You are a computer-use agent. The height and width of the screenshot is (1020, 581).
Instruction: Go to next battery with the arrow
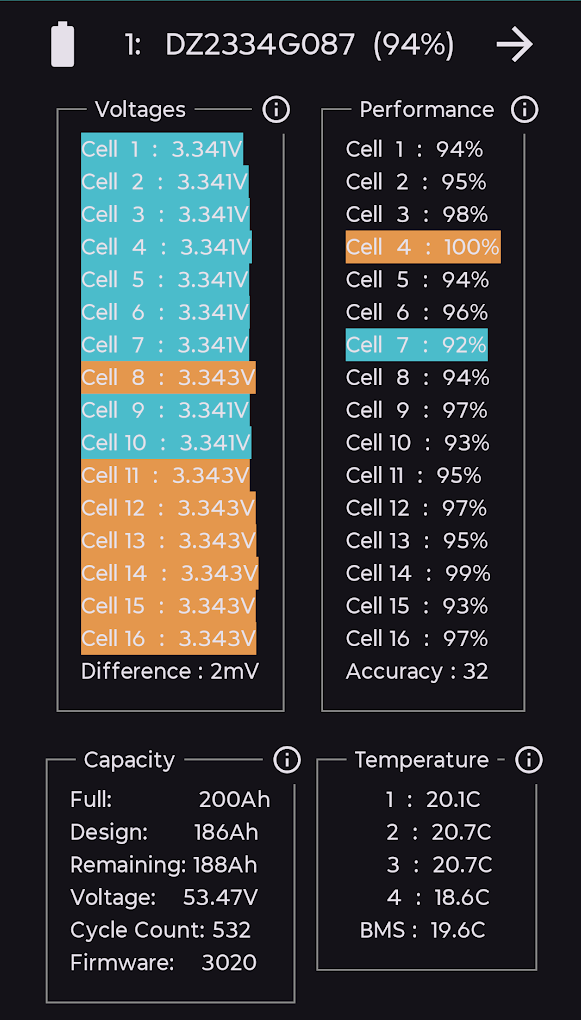[x=515, y=45]
